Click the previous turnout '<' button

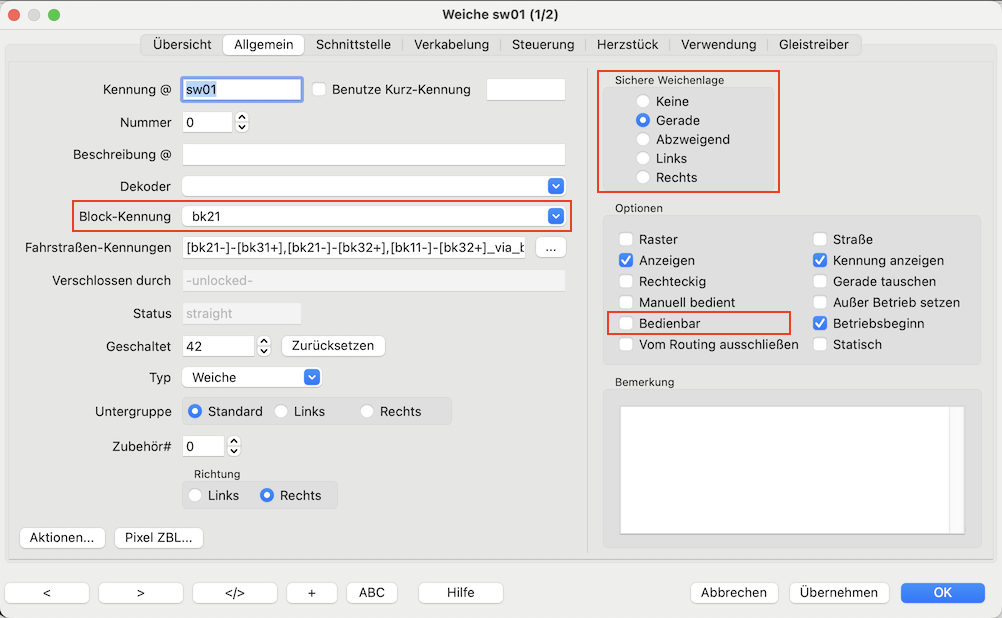point(47,592)
